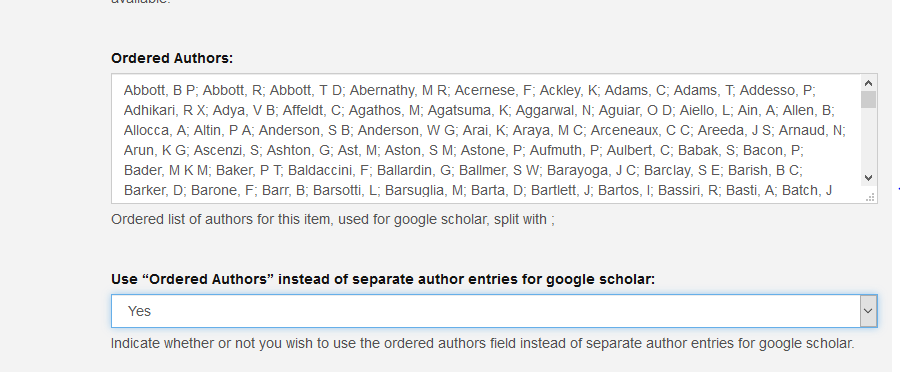900x372 pixels.
Task: Click the Ordered Authors scrollbar down arrow
Action: click(x=868, y=178)
